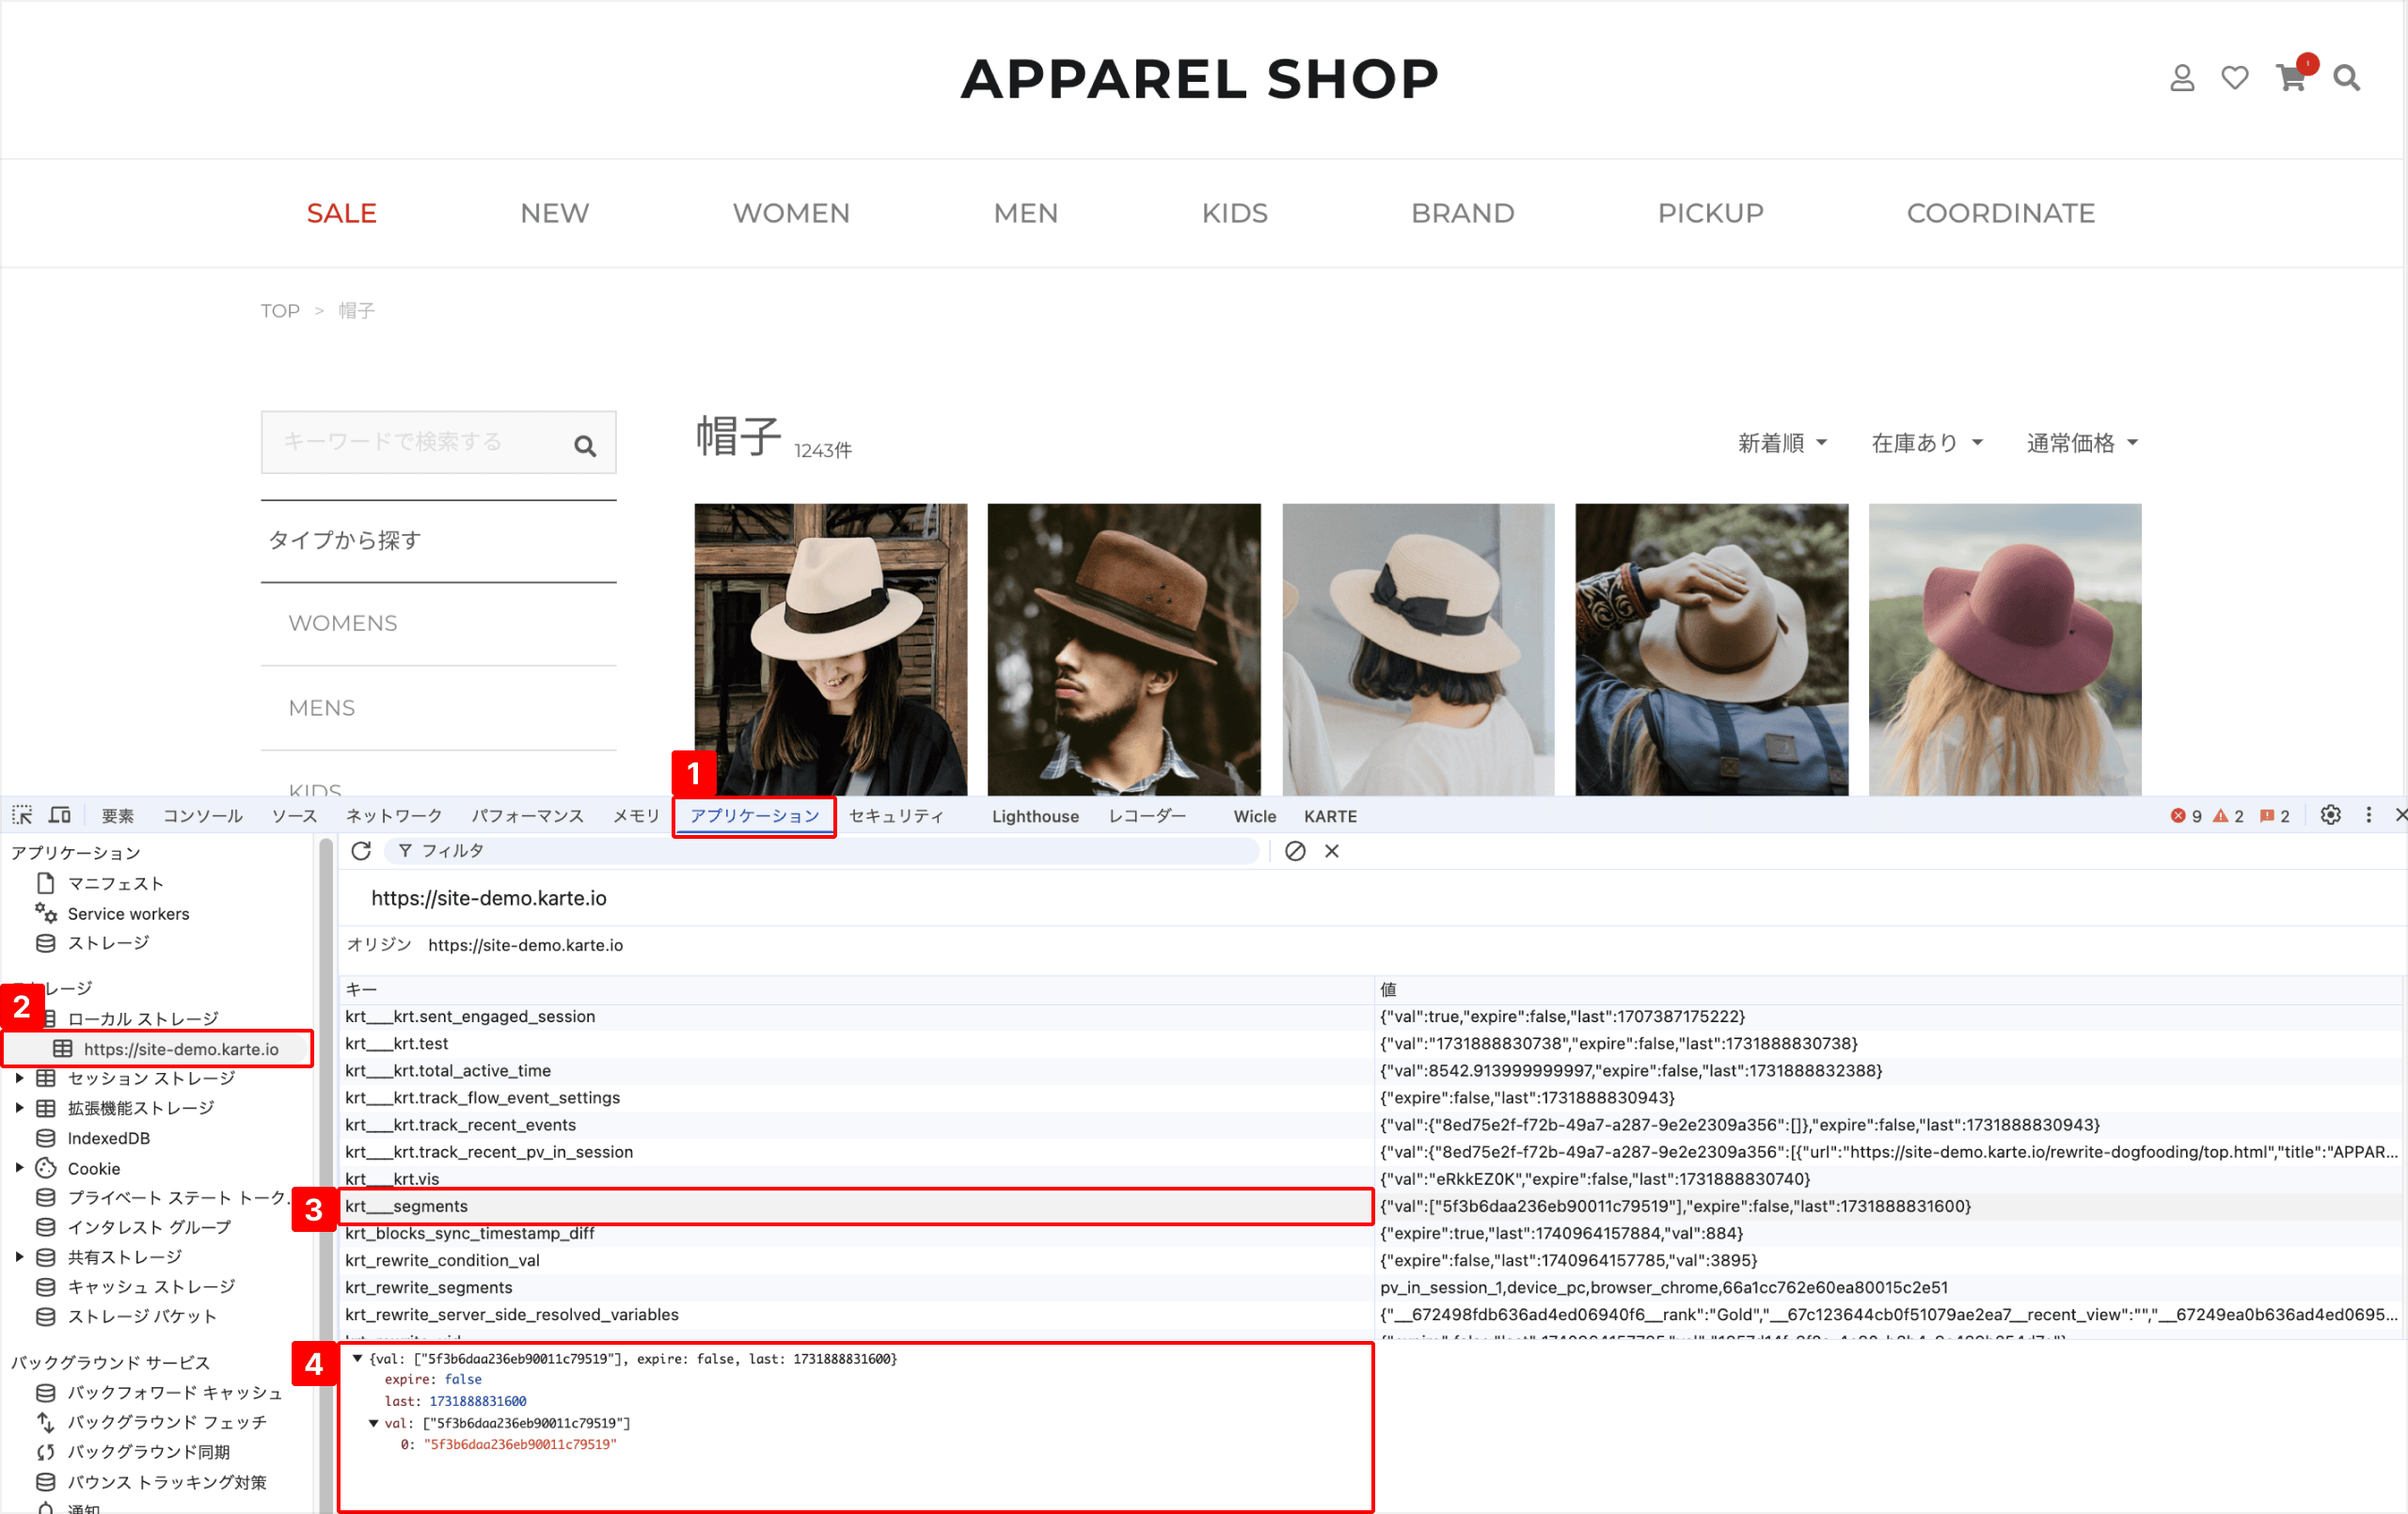Click the keyword search input field
Viewport: 2408px width, 1514px height.
[x=415, y=442]
